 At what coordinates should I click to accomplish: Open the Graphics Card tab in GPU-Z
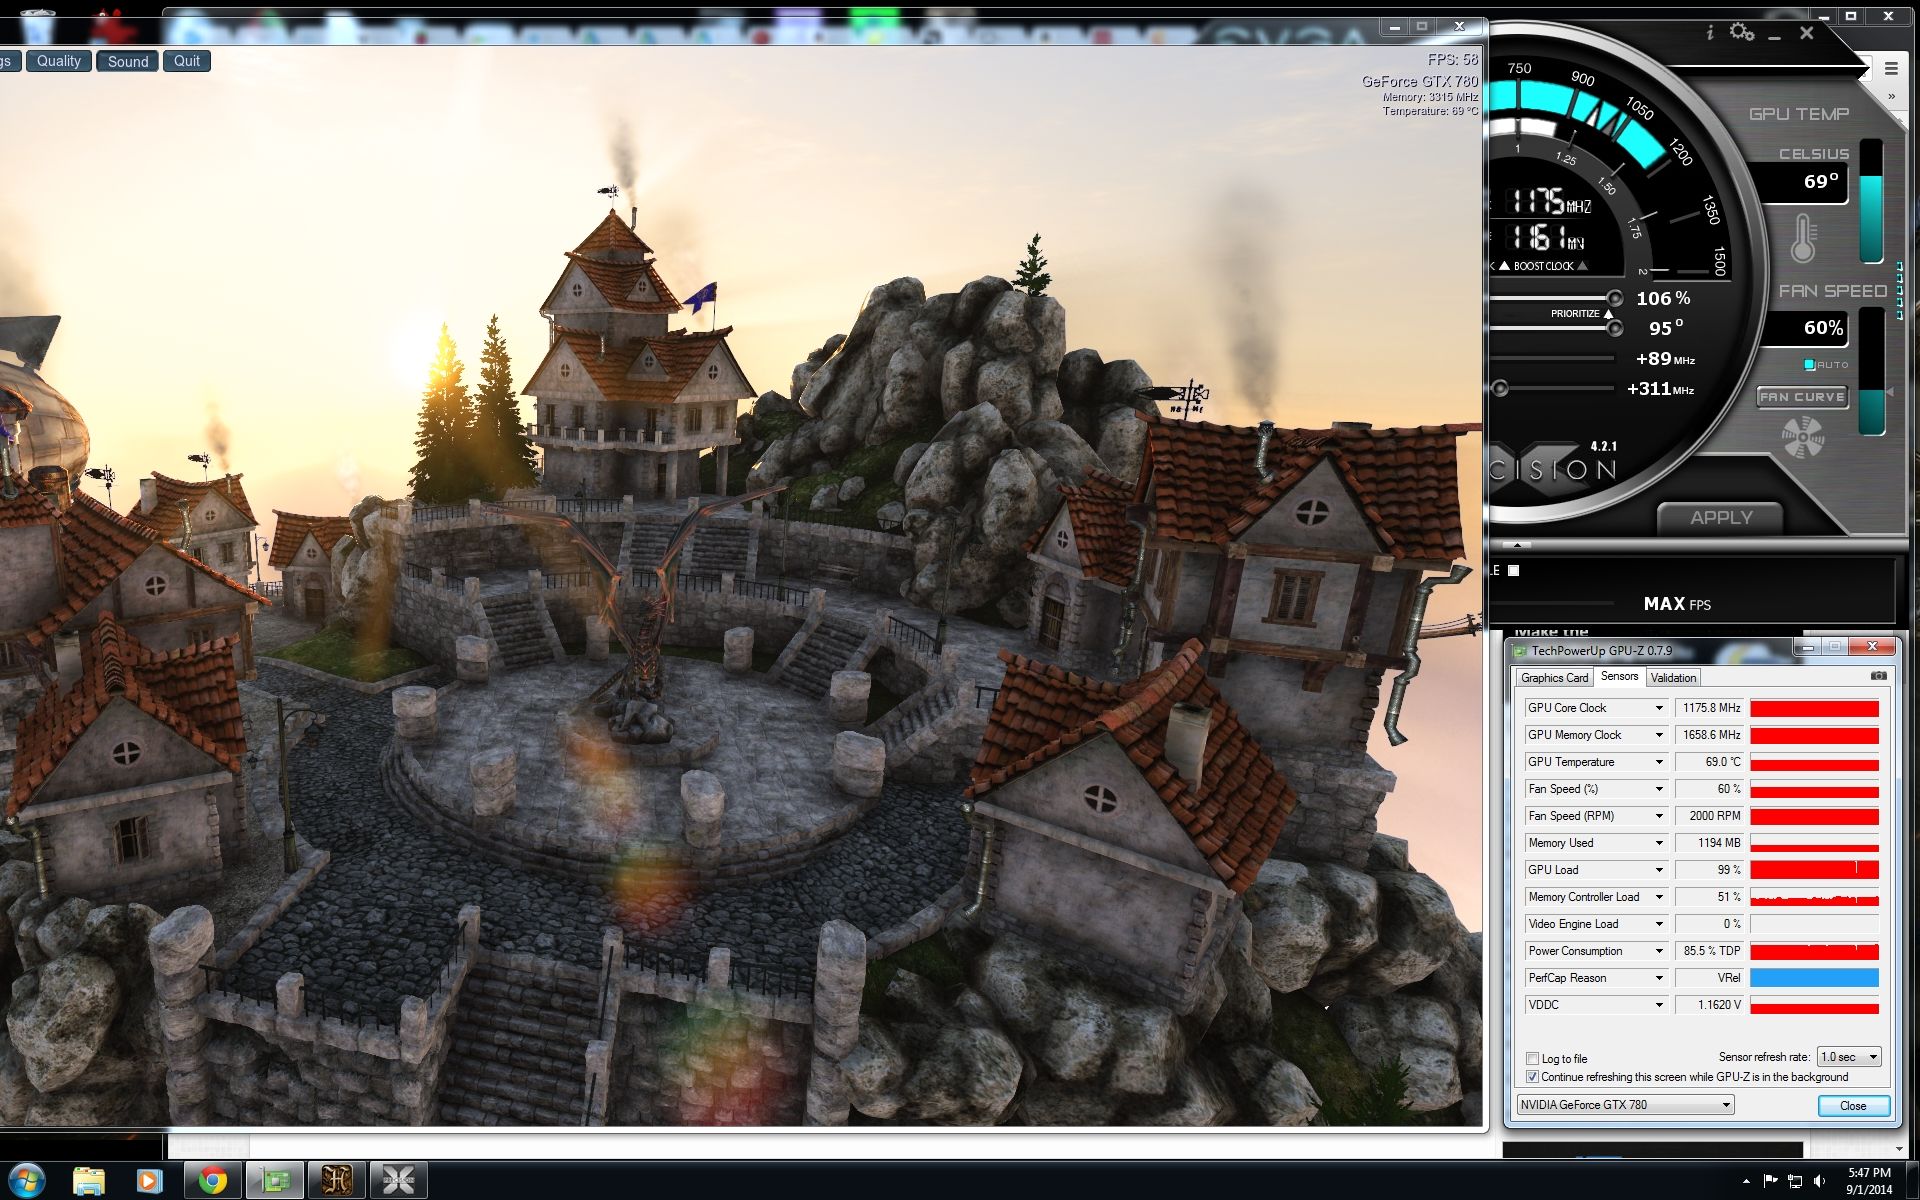[x=1551, y=677]
